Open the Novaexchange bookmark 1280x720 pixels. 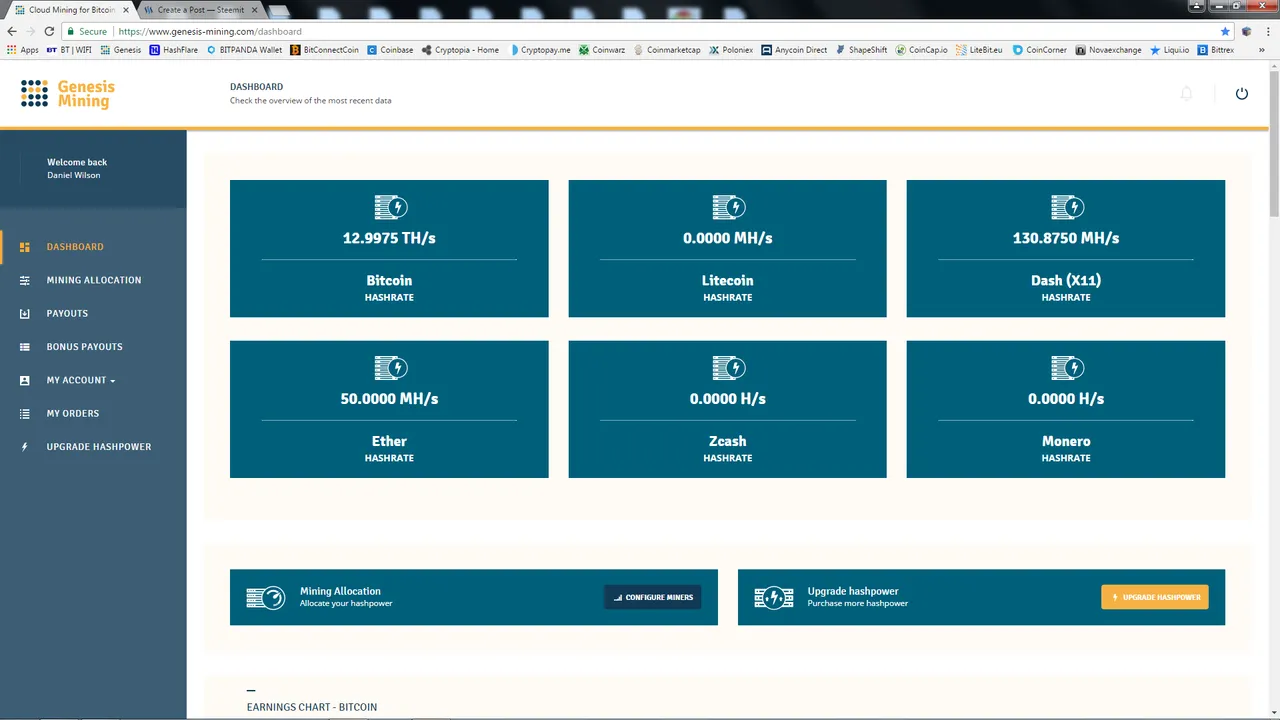(x=1109, y=50)
